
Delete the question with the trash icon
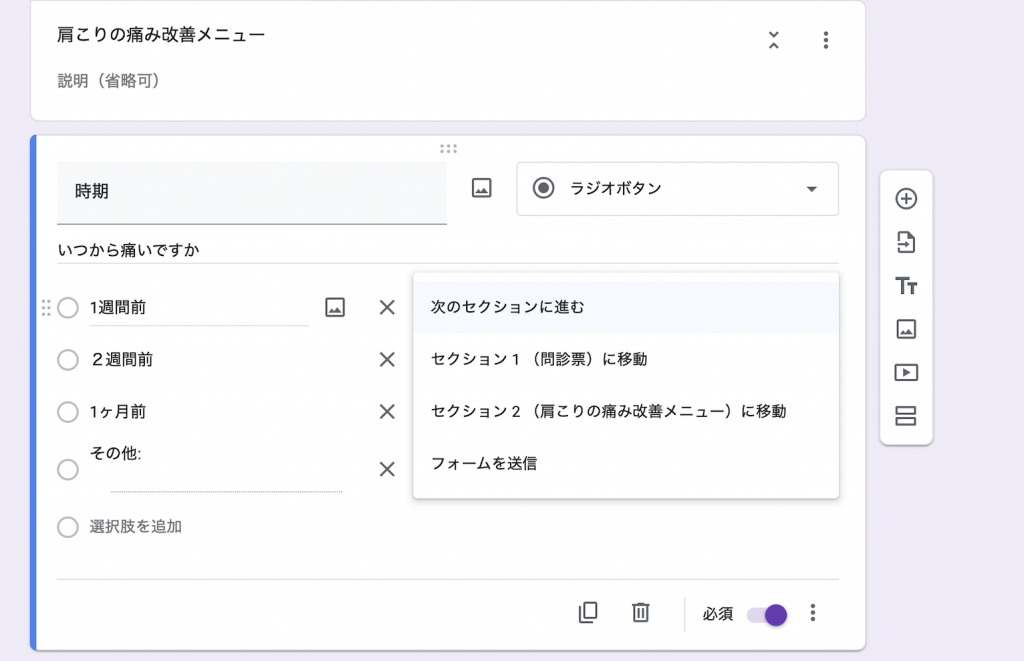point(641,613)
